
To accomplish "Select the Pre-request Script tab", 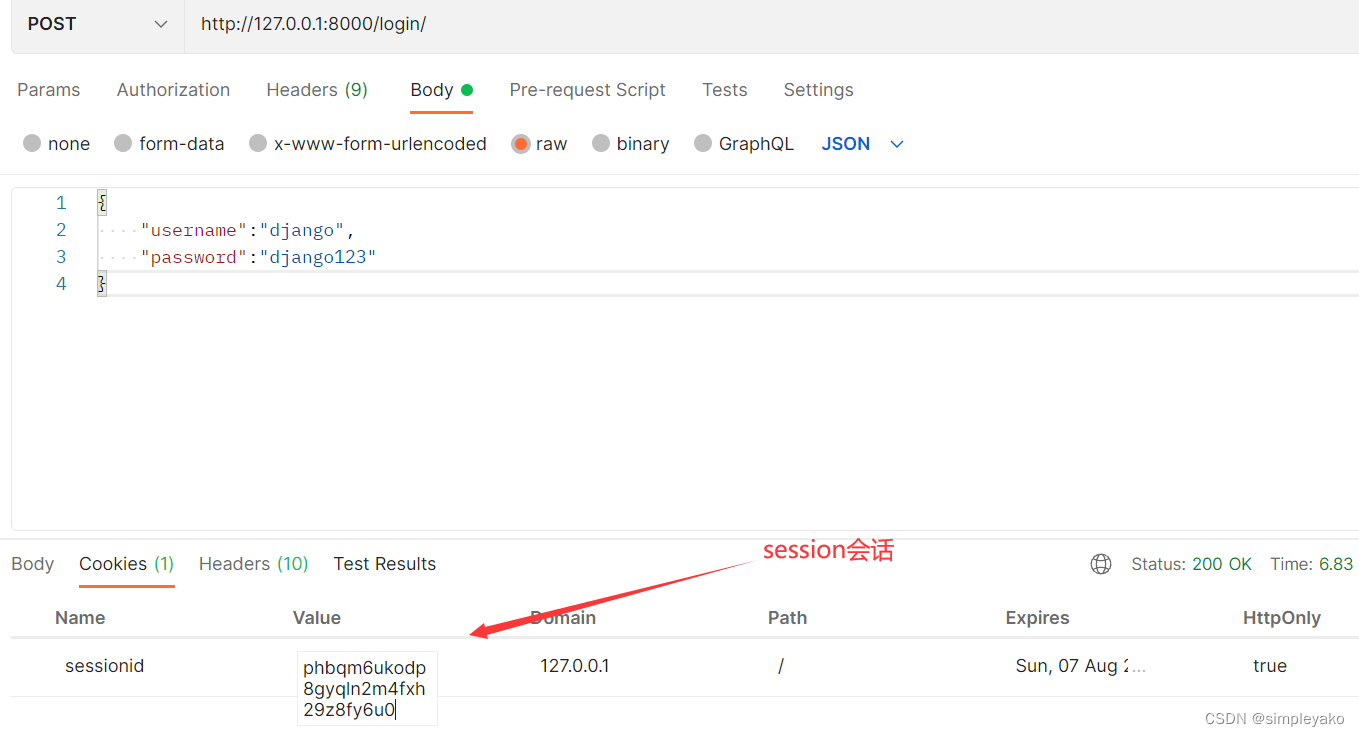I will click(587, 90).
